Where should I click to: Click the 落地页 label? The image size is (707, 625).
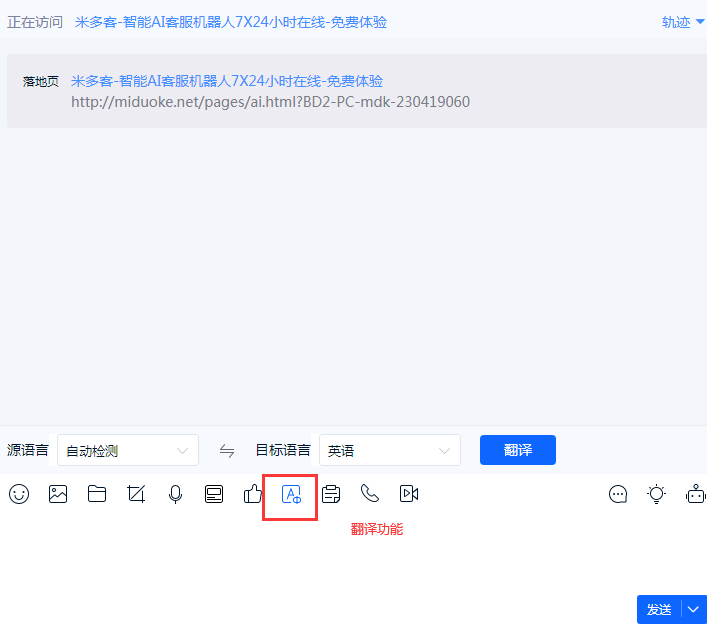(x=41, y=82)
